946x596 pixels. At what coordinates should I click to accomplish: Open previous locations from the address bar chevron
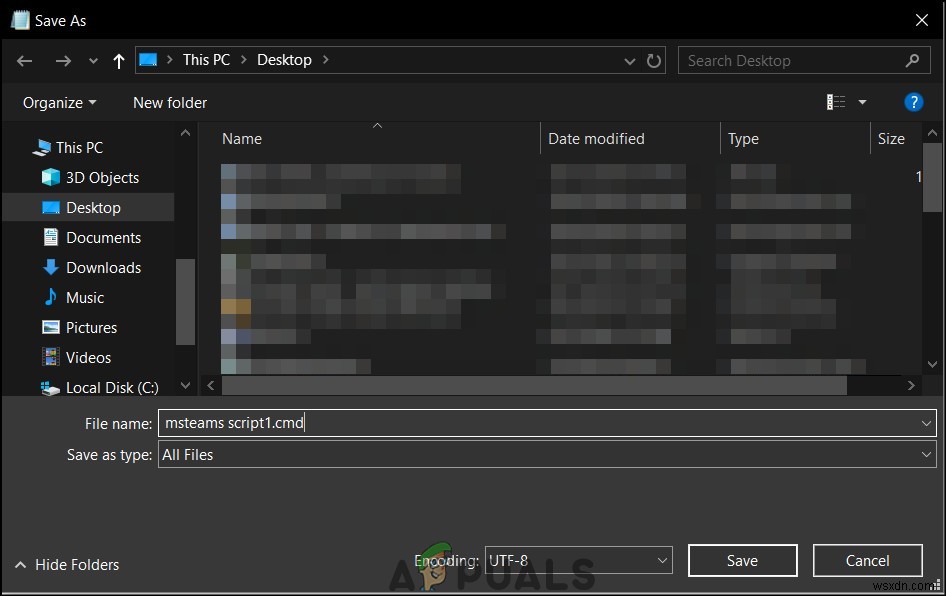pyautogui.click(x=630, y=60)
